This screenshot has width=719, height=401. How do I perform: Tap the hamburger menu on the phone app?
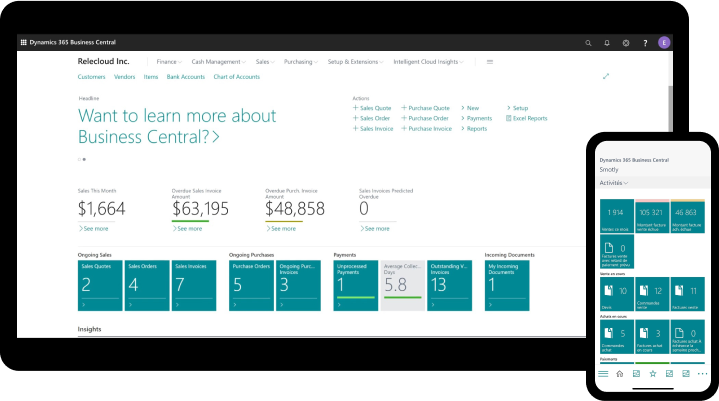[603, 374]
